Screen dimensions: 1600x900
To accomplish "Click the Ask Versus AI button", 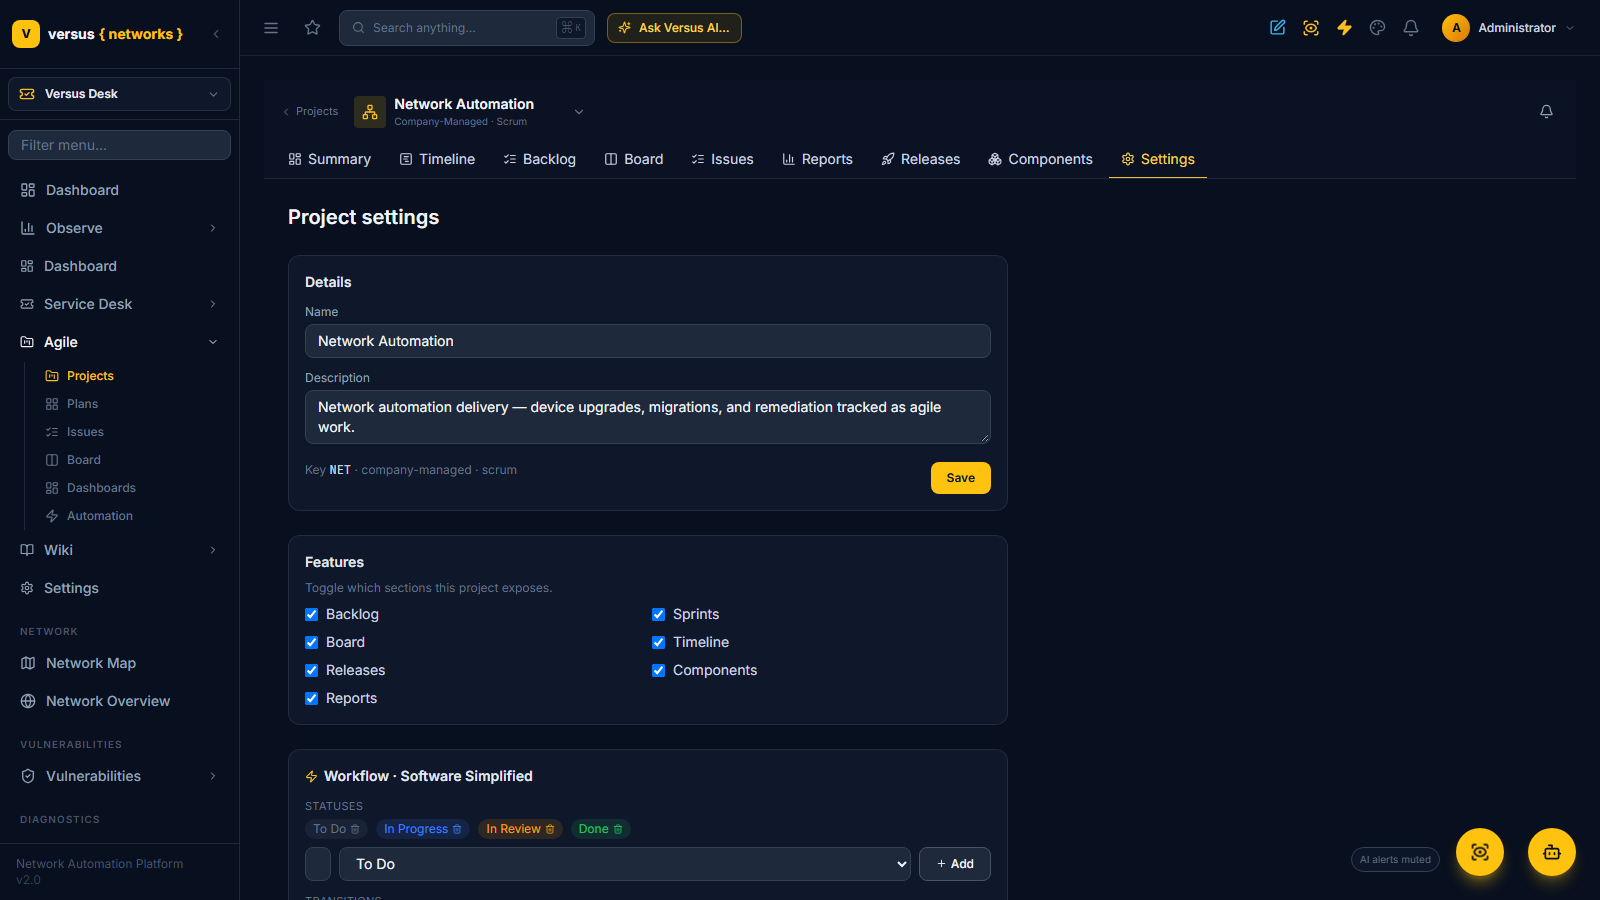I will click(674, 28).
